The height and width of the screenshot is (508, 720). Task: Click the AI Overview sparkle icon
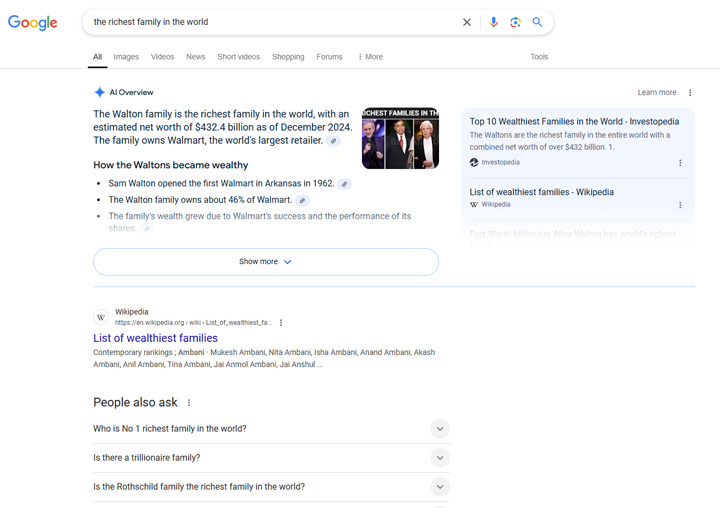point(99,92)
